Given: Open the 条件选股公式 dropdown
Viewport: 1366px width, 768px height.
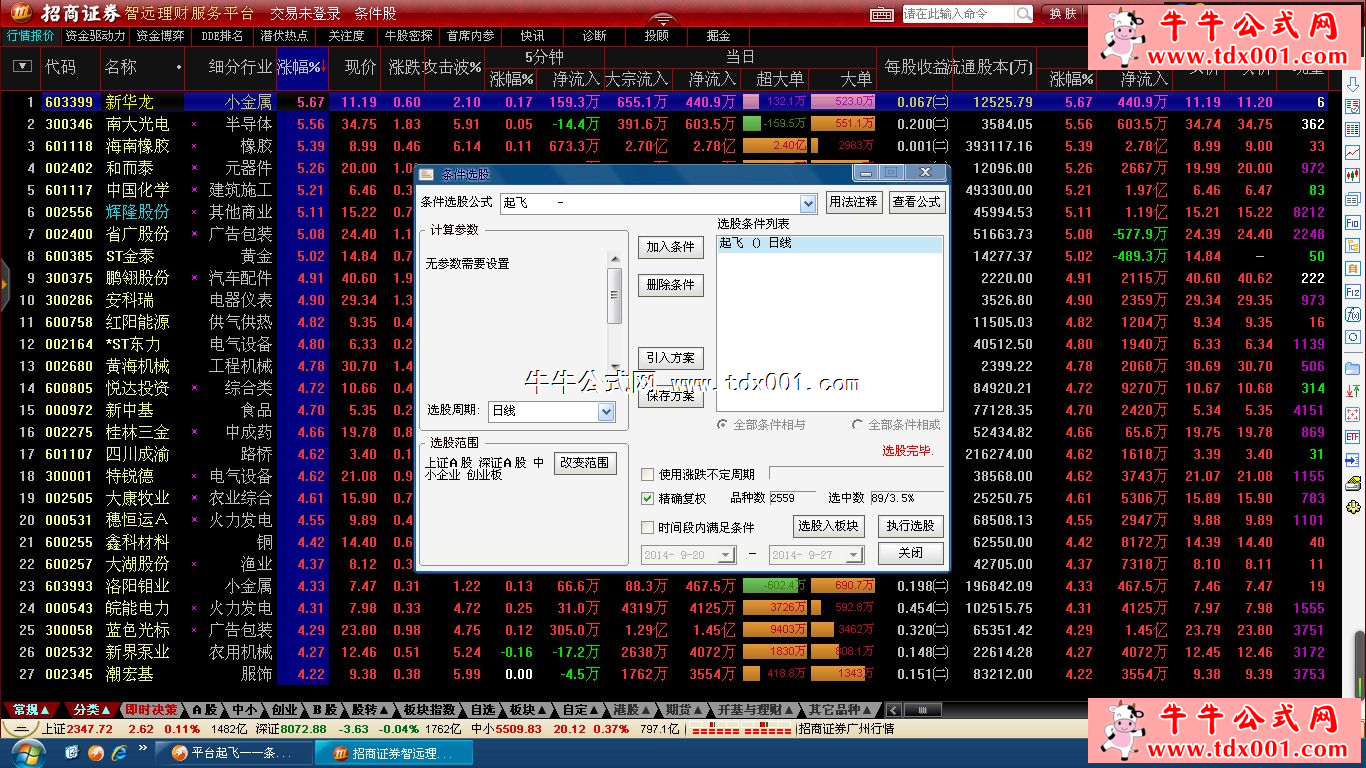Looking at the screenshot, I should coord(808,204).
